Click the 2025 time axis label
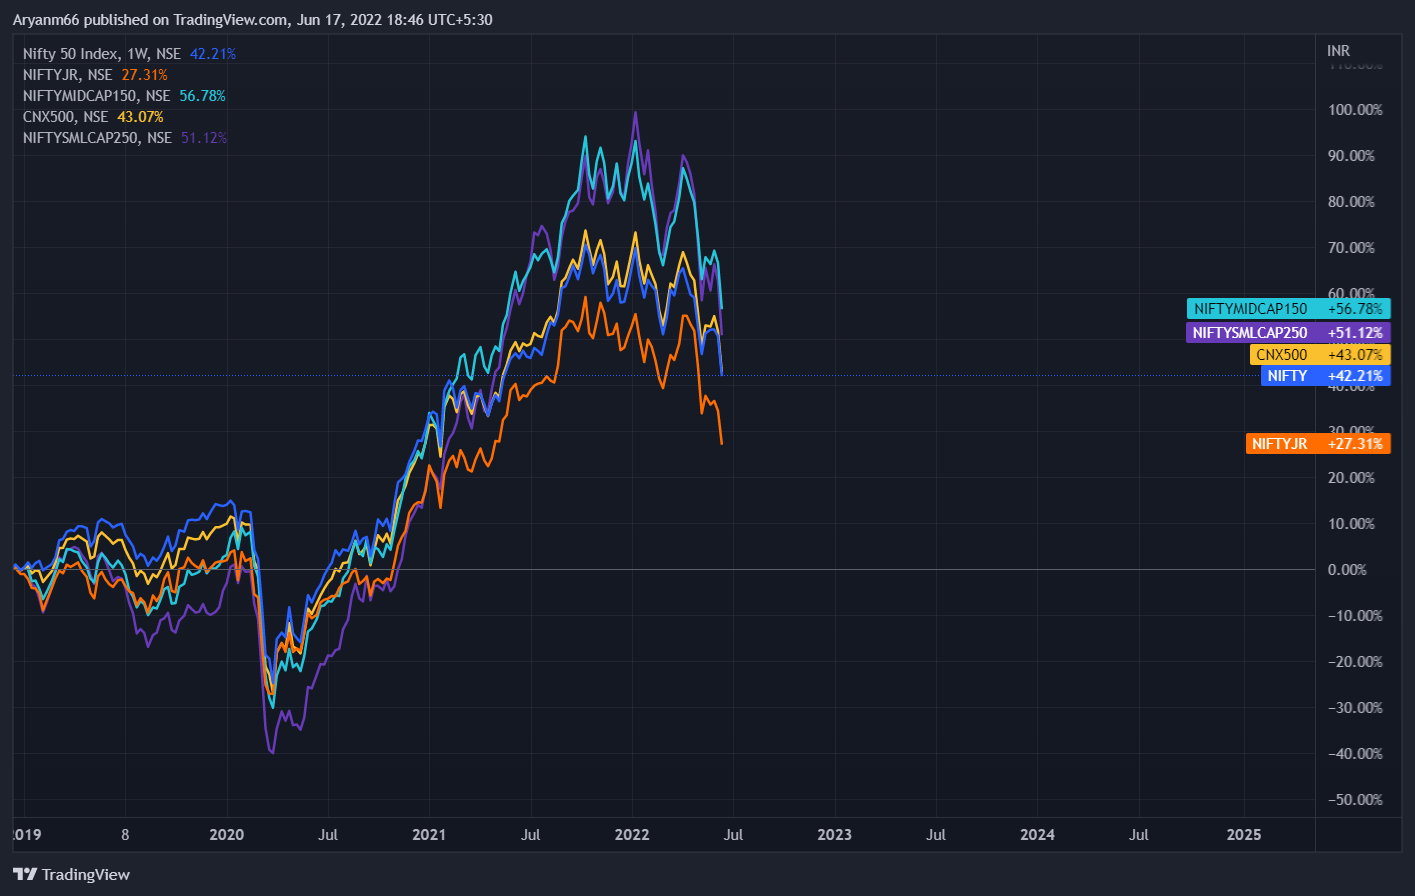 click(x=1244, y=834)
